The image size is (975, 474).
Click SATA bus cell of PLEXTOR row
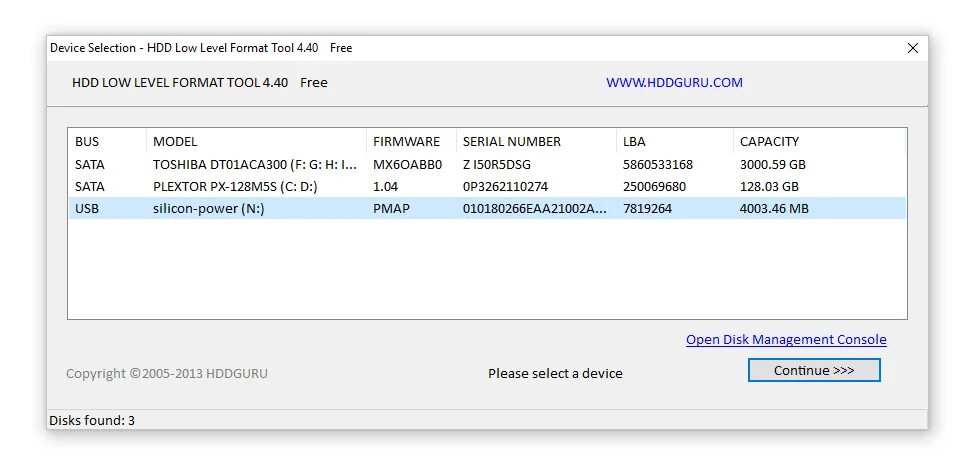(90, 187)
